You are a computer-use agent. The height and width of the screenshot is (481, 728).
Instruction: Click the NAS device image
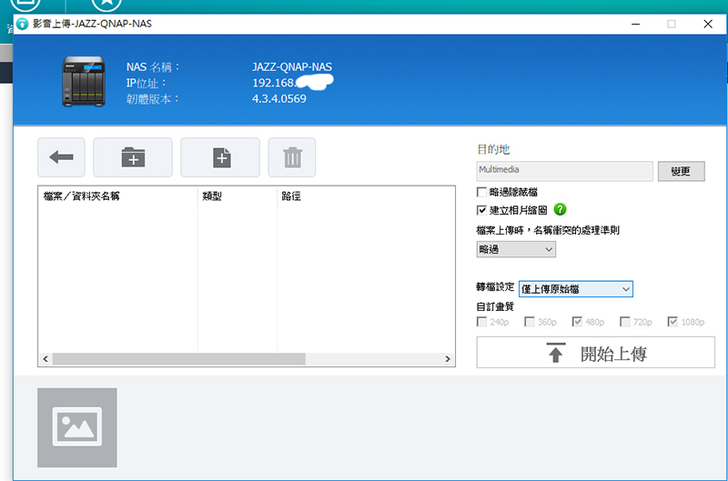coord(84,81)
